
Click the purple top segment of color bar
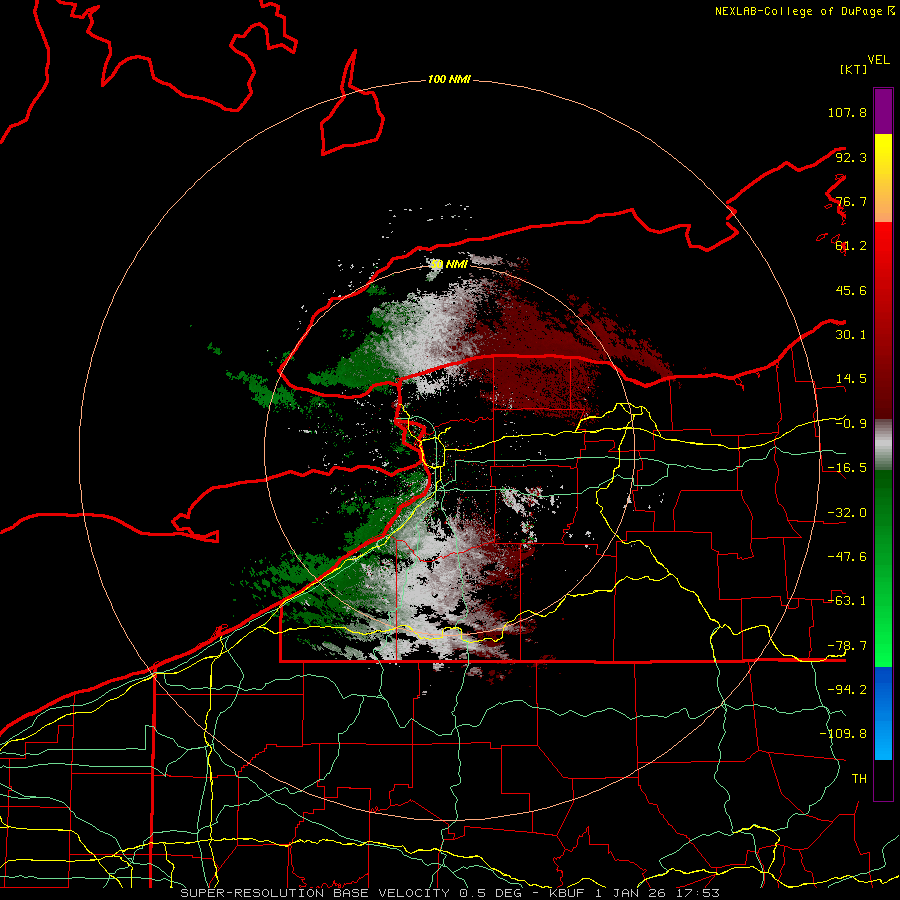(x=883, y=111)
